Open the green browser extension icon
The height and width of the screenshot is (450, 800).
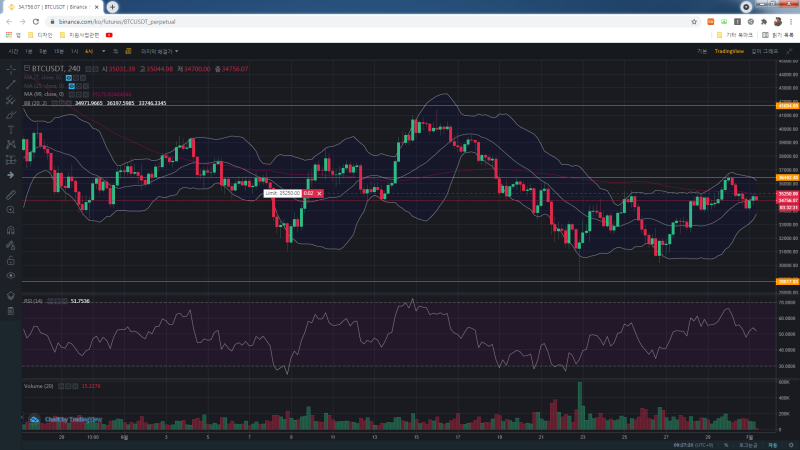(x=724, y=21)
